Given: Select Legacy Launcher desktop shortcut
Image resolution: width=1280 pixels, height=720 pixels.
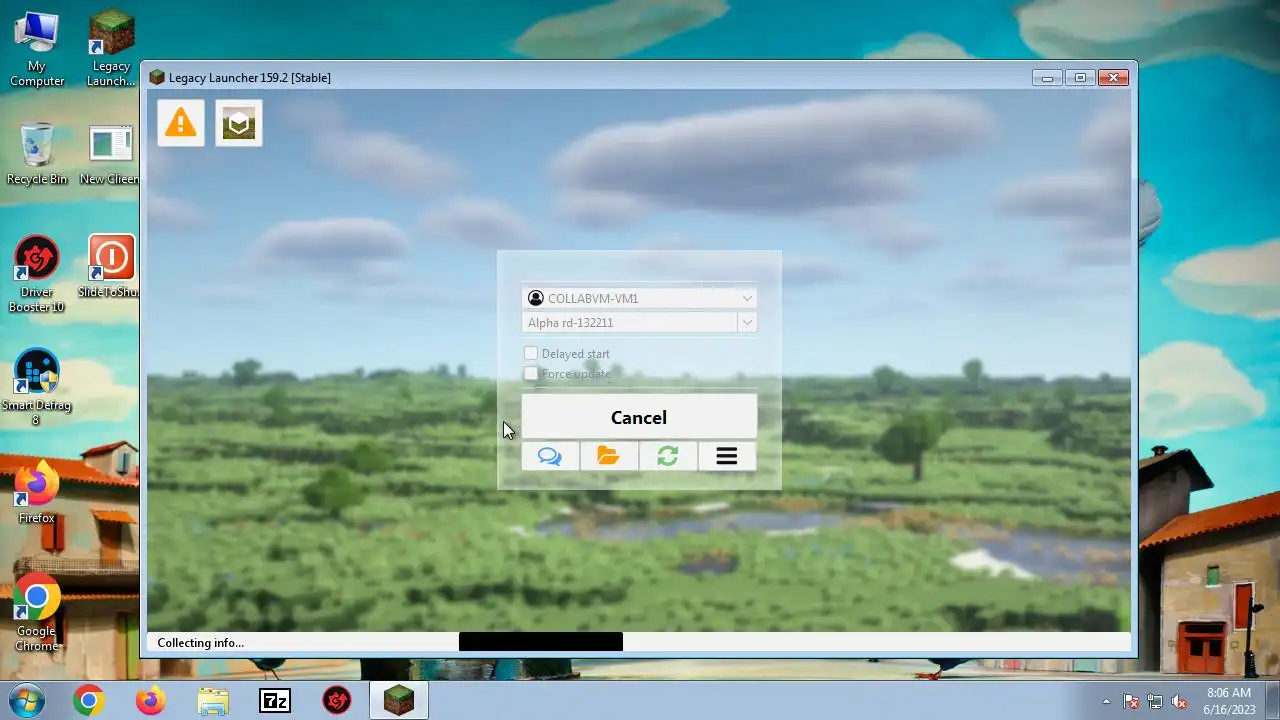Looking at the screenshot, I should [x=111, y=49].
